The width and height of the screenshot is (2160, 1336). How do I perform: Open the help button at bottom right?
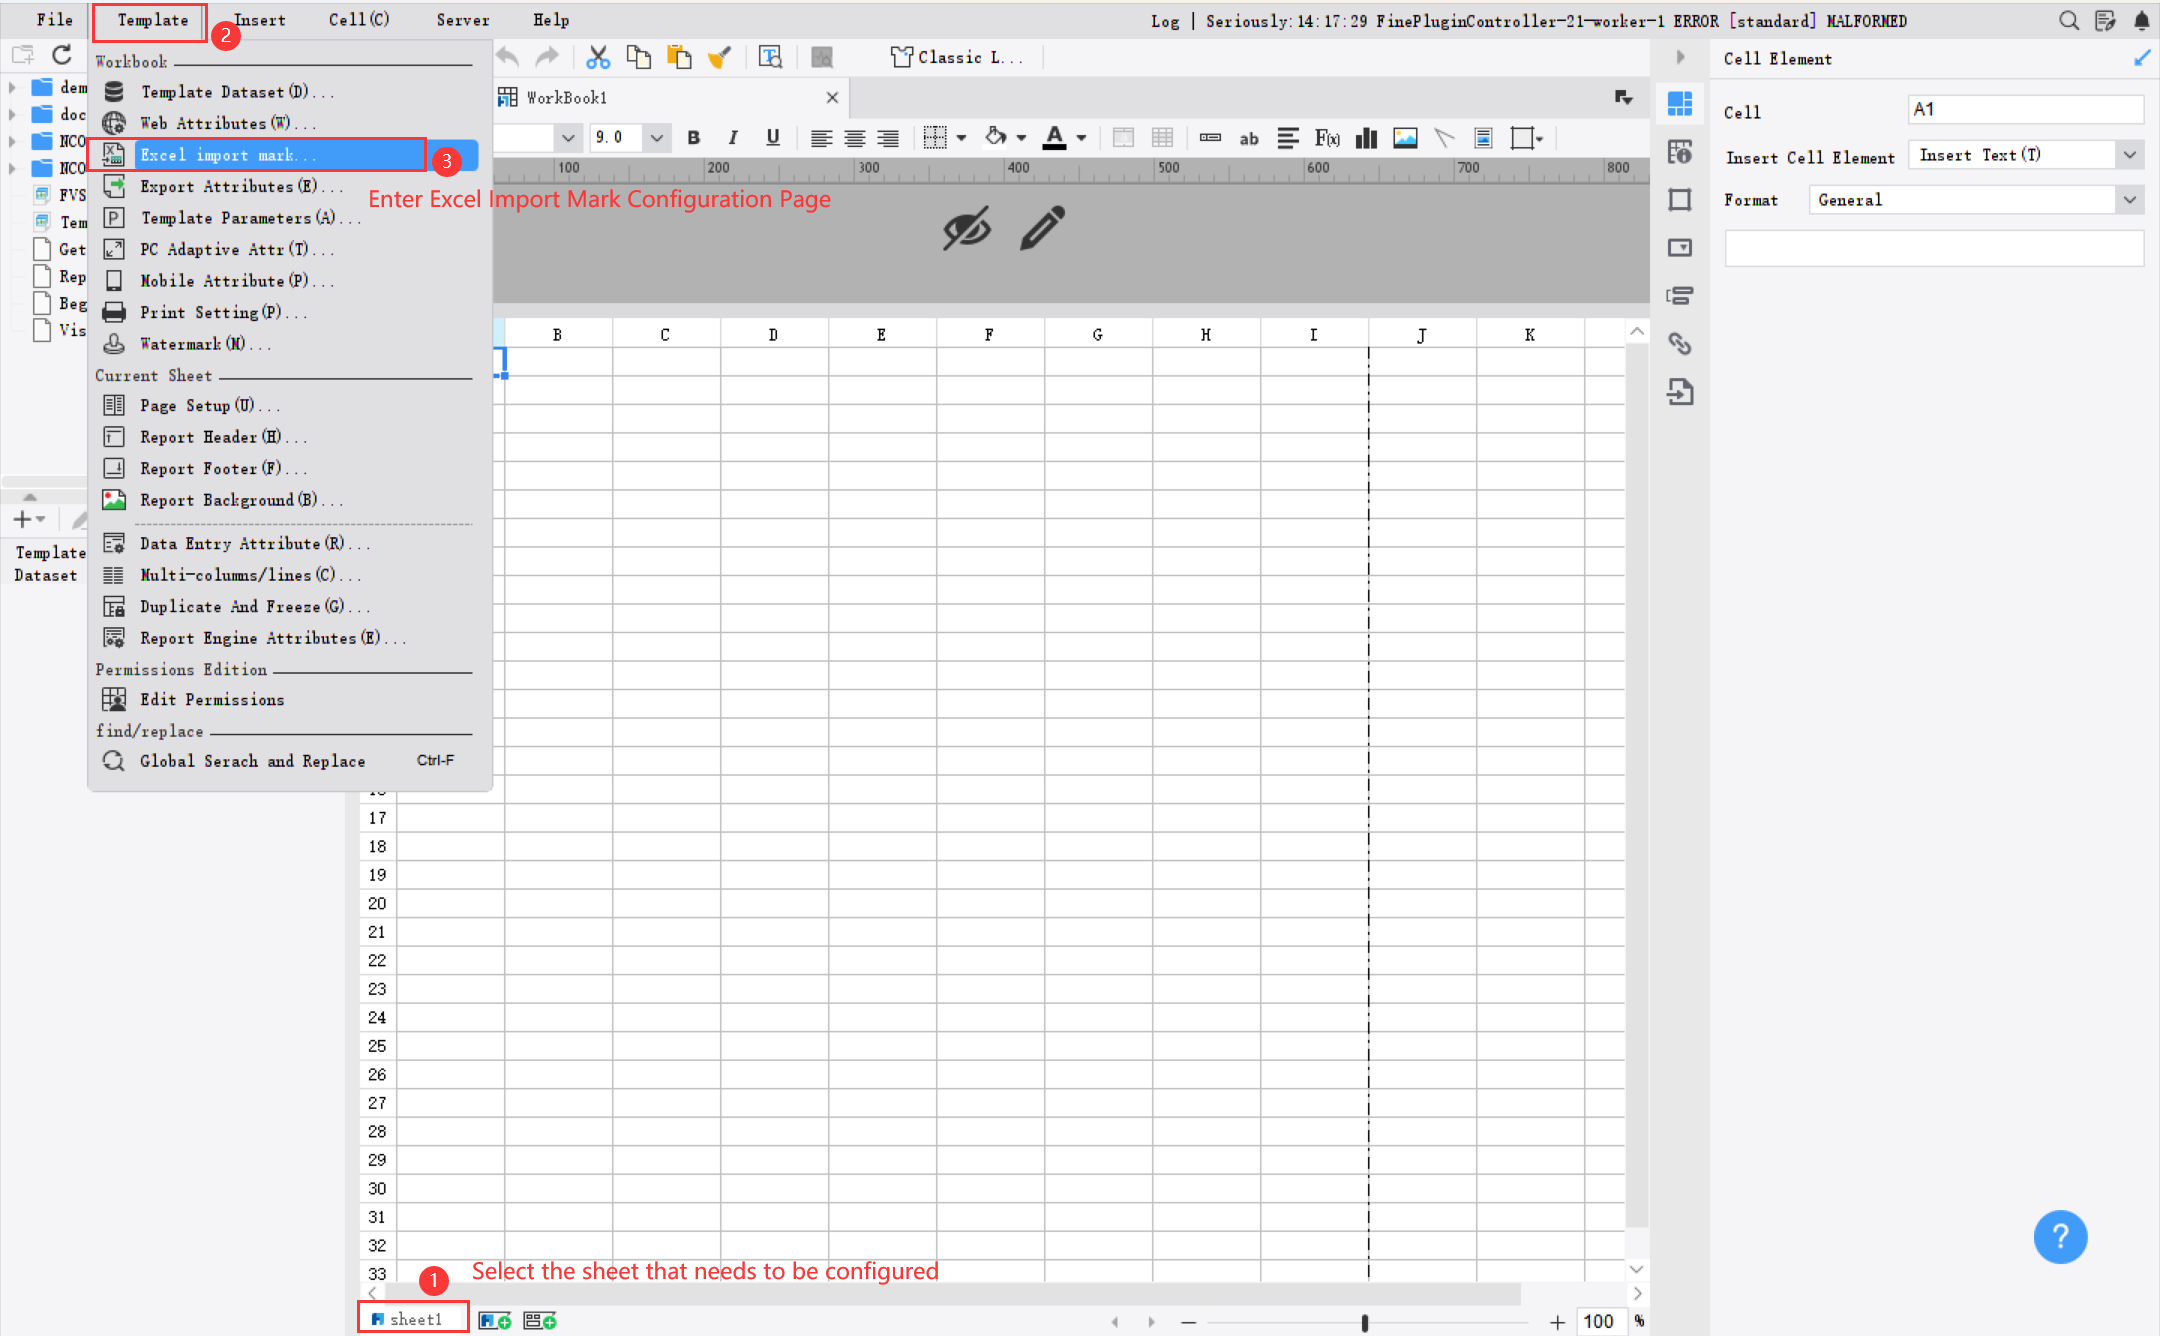pyautogui.click(x=2061, y=1237)
